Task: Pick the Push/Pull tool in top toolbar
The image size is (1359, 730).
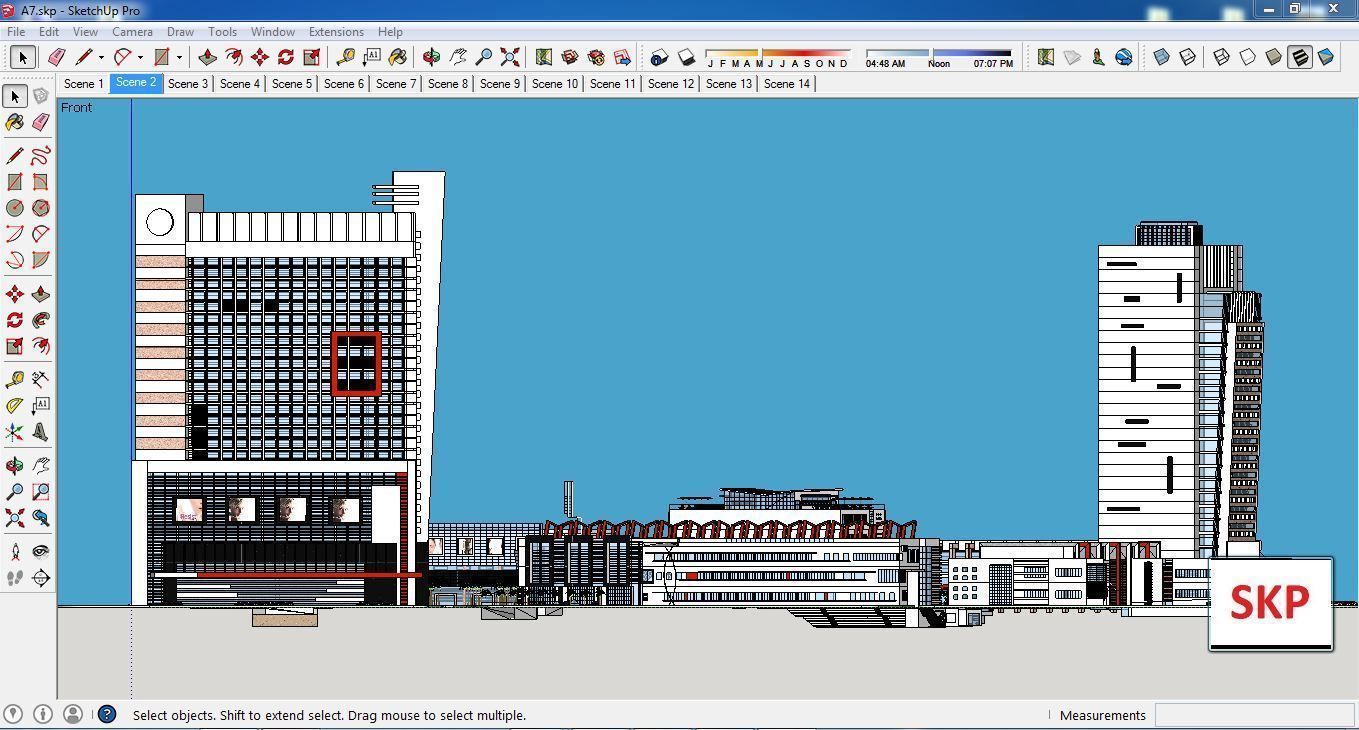Action: (x=208, y=57)
